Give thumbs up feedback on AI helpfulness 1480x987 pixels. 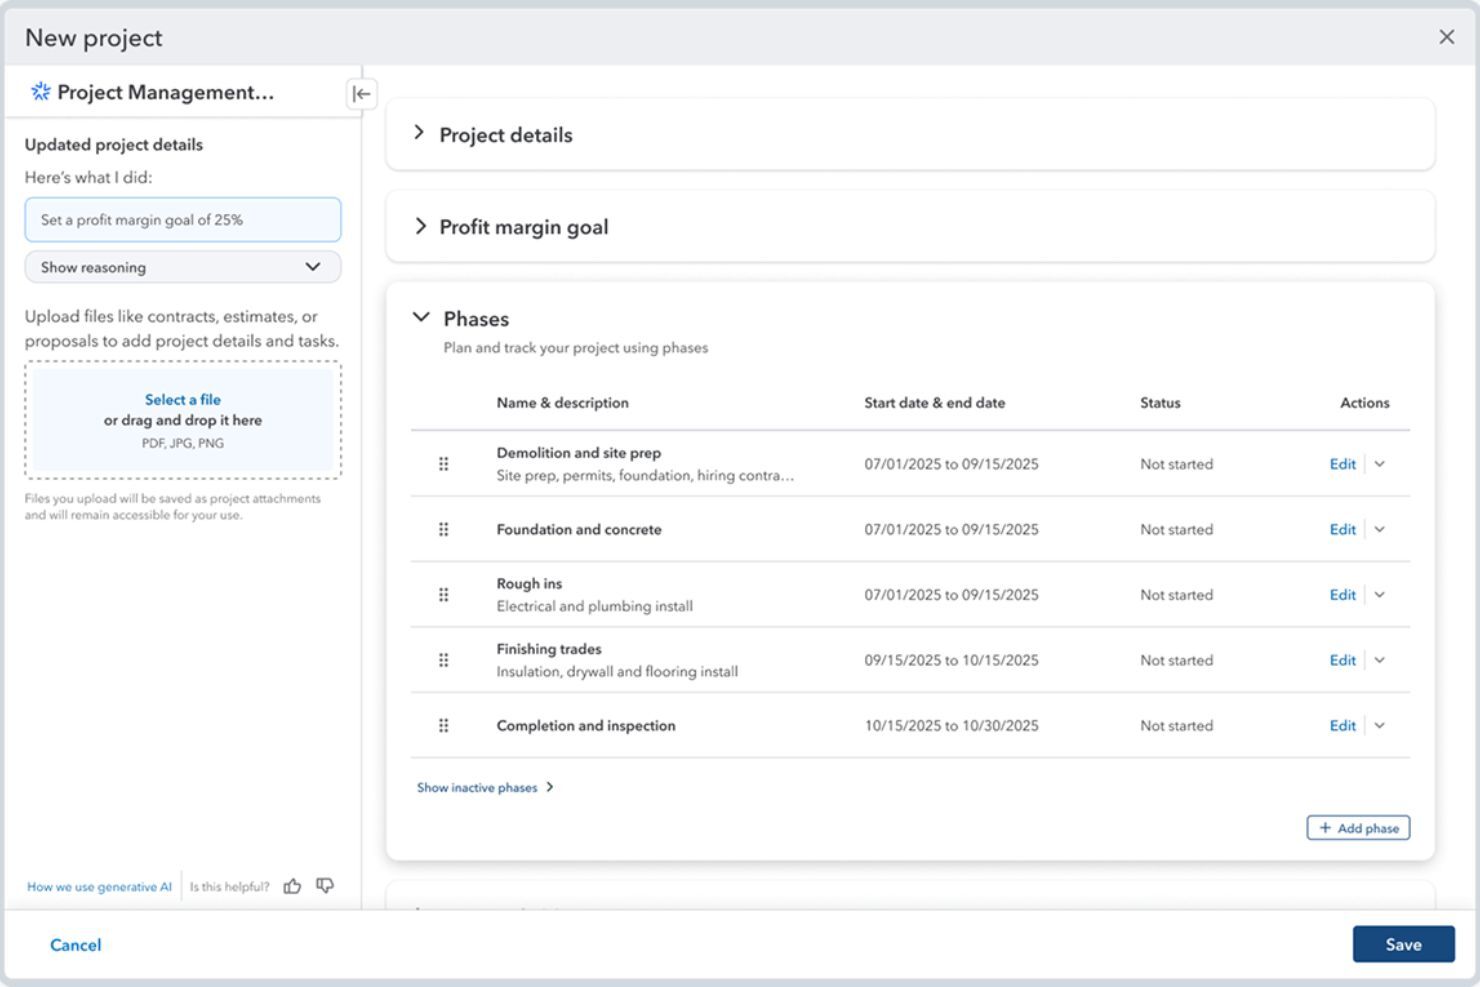click(x=292, y=886)
